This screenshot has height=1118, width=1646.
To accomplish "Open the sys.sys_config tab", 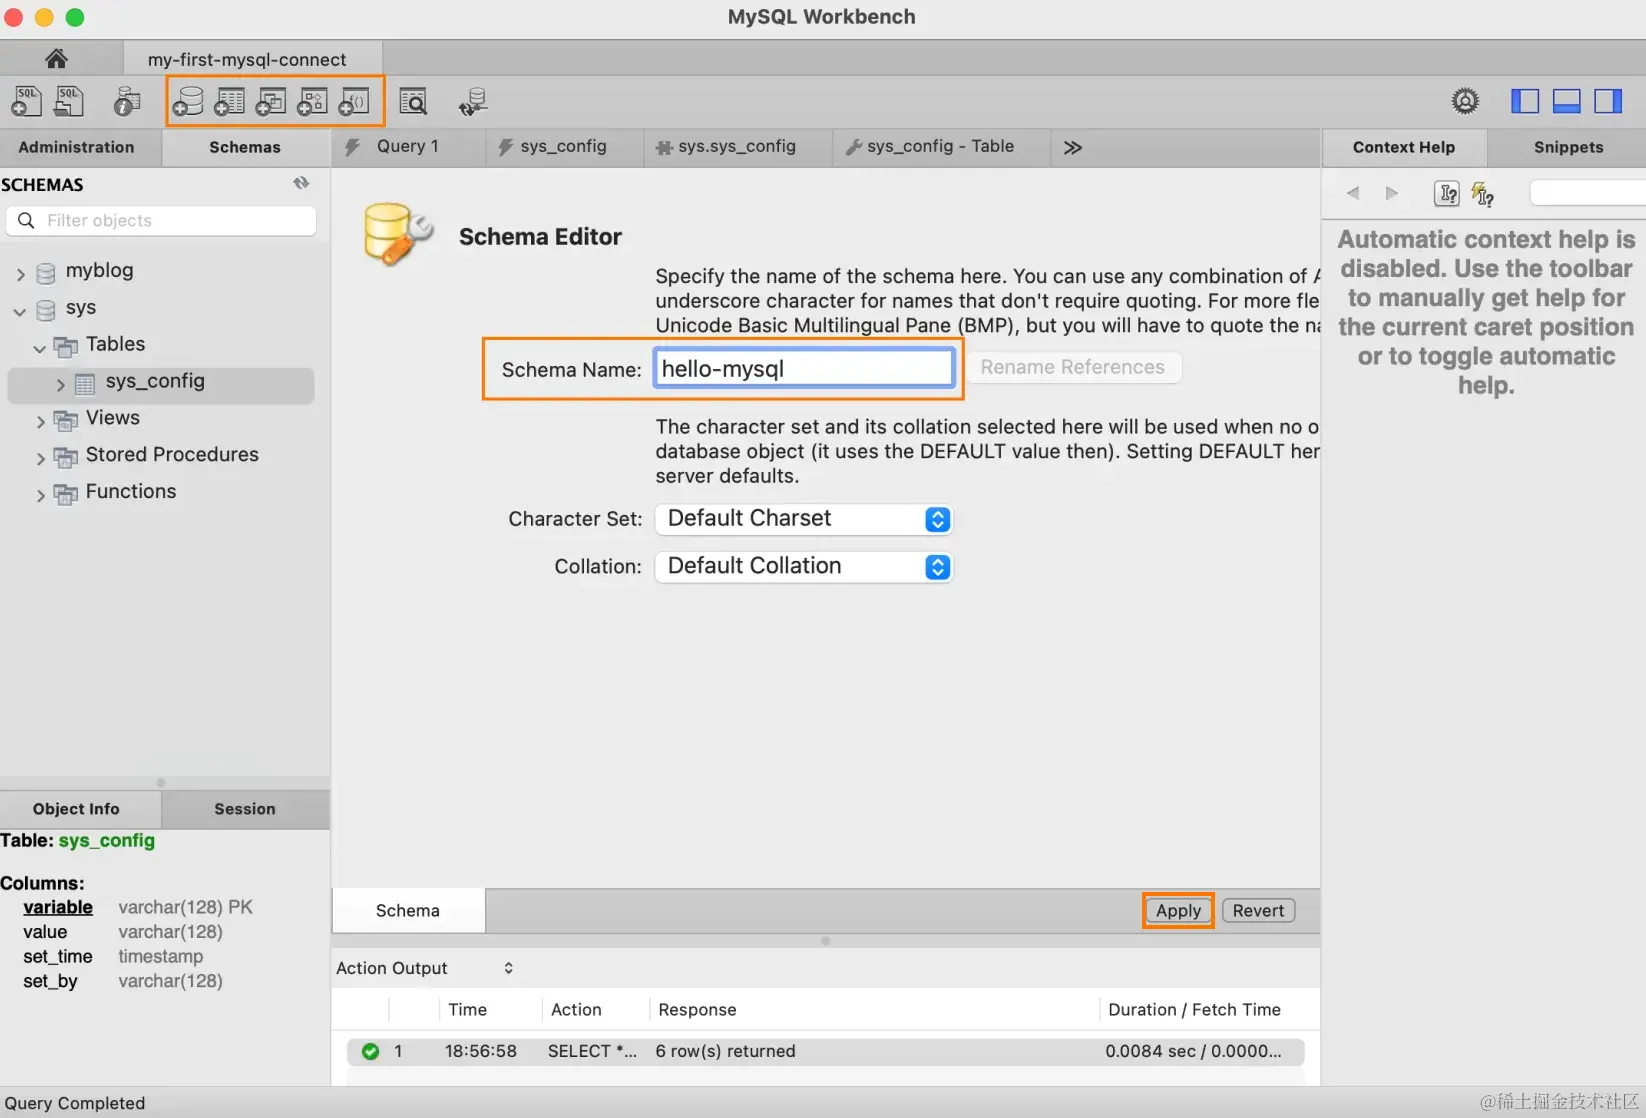I will (x=737, y=146).
